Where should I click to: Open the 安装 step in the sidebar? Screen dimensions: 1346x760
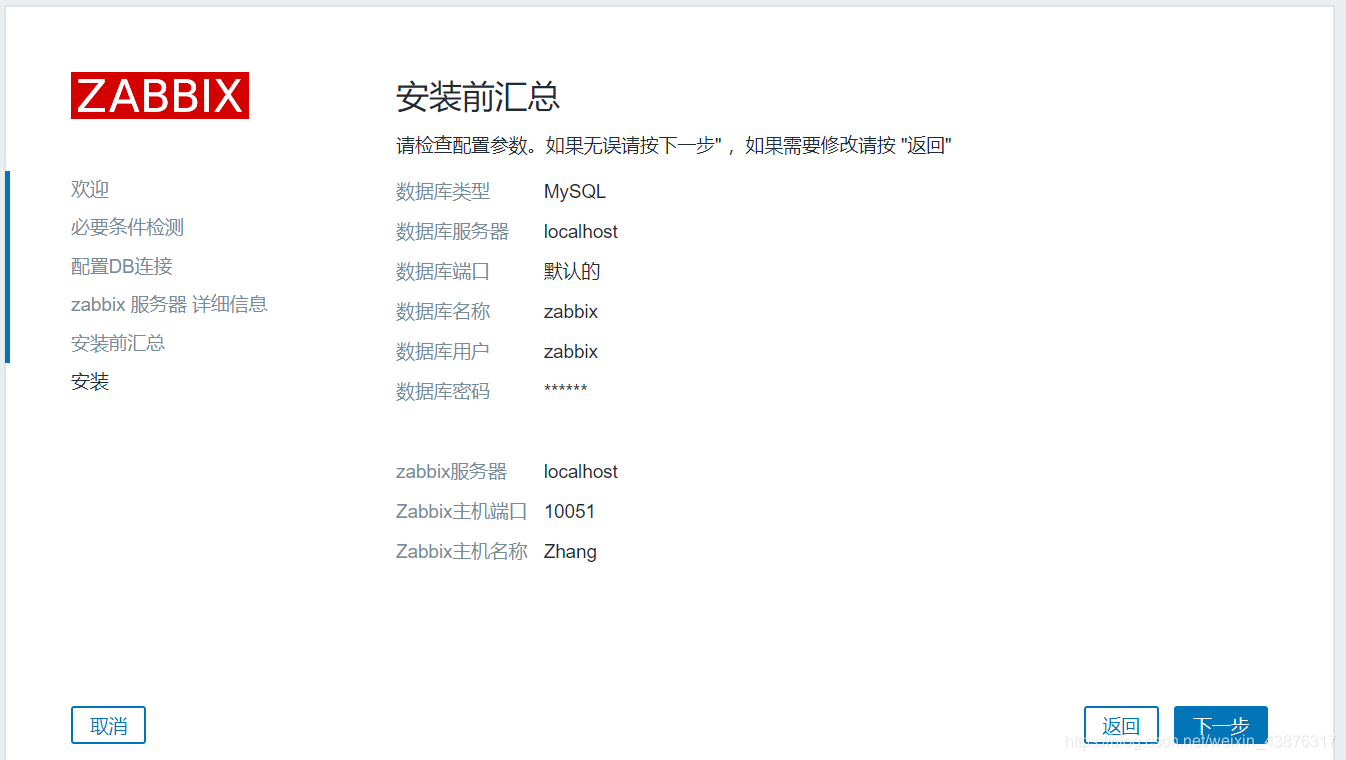pos(90,381)
